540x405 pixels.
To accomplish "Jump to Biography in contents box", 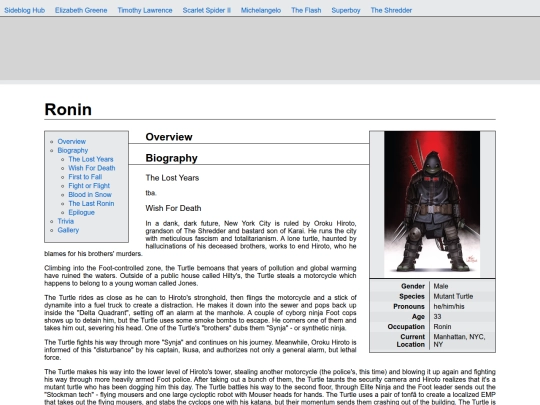I will pyautogui.click(x=73, y=150).
